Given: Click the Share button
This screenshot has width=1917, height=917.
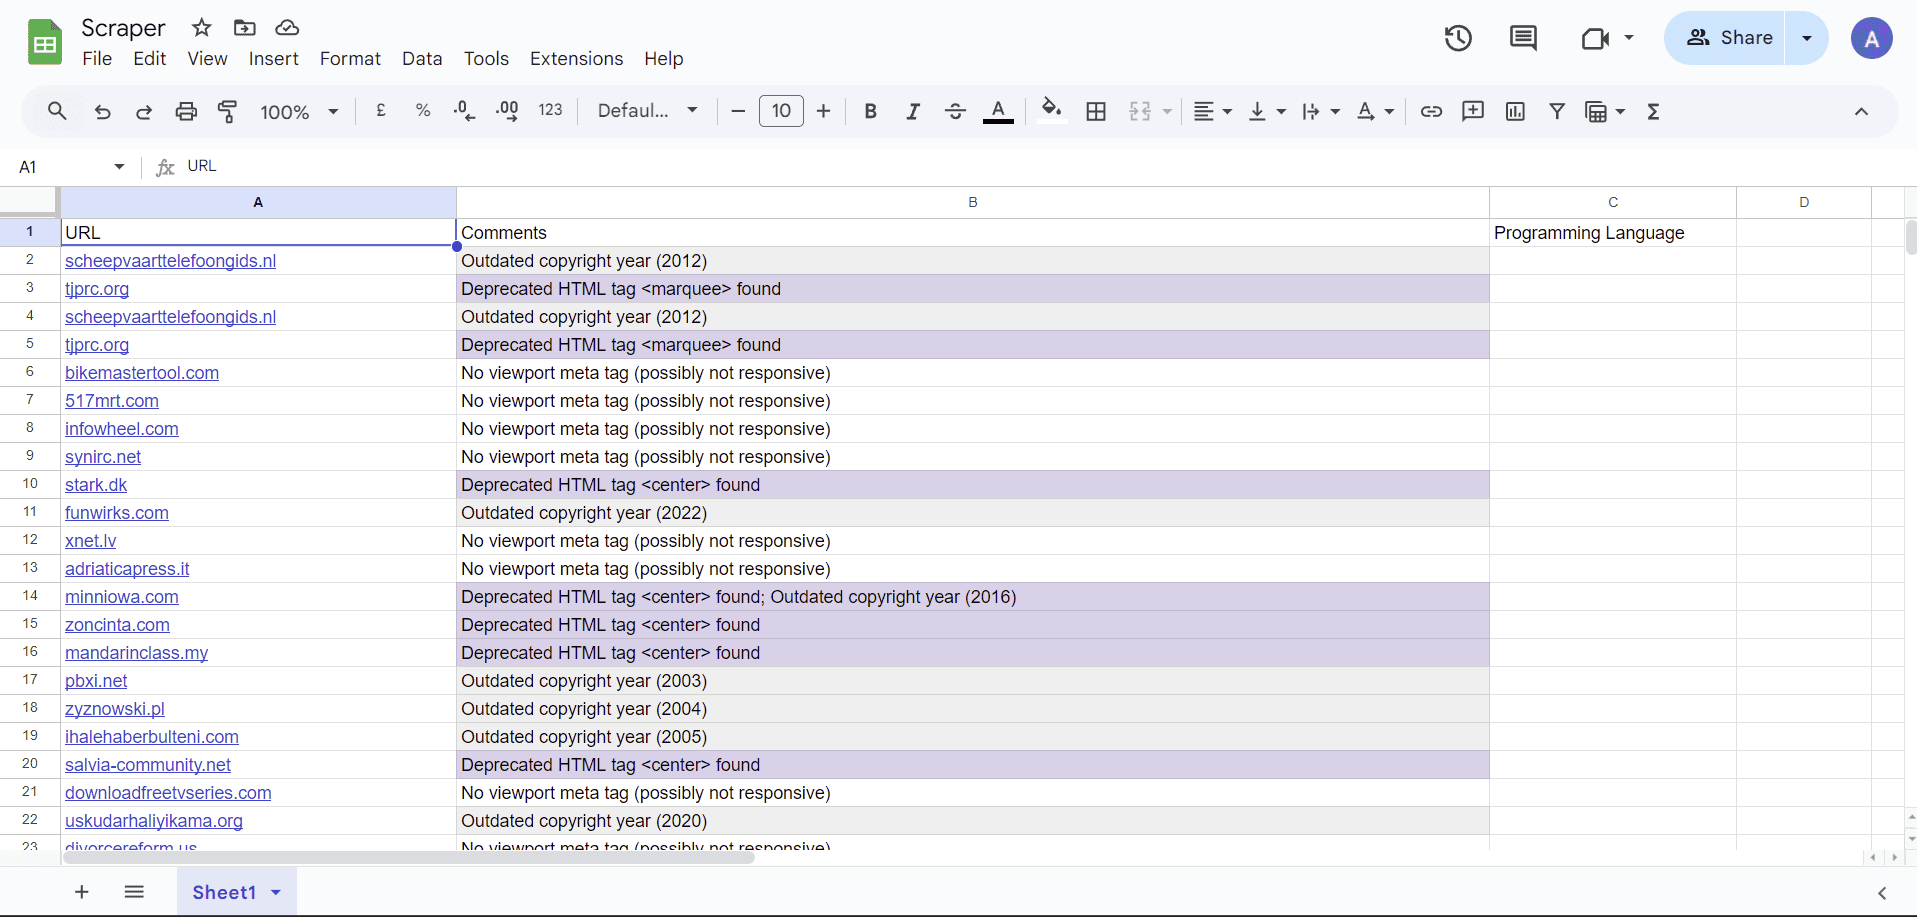Looking at the screenshot, I should (x=1726, y=38).
